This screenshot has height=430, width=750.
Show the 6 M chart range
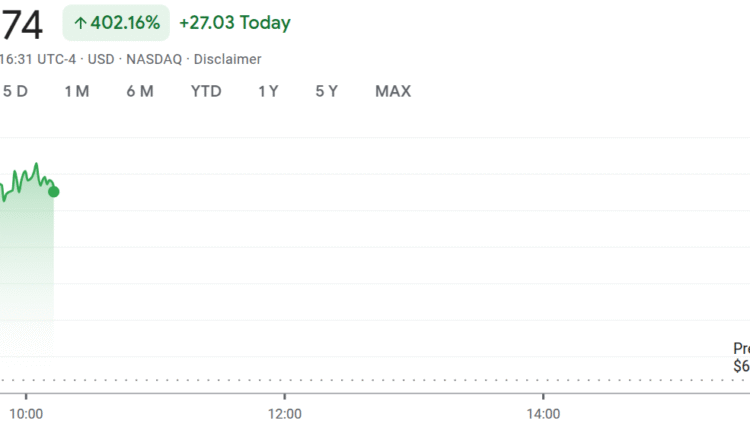(x=140, y=91)
